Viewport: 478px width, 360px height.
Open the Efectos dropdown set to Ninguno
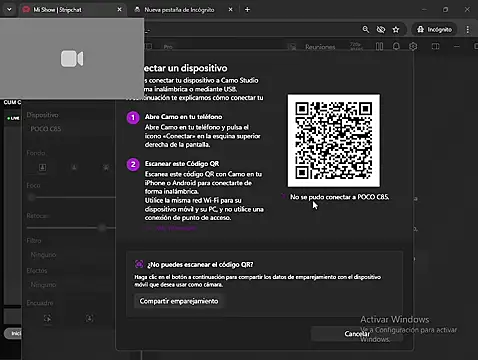click(x=71, y=285)
